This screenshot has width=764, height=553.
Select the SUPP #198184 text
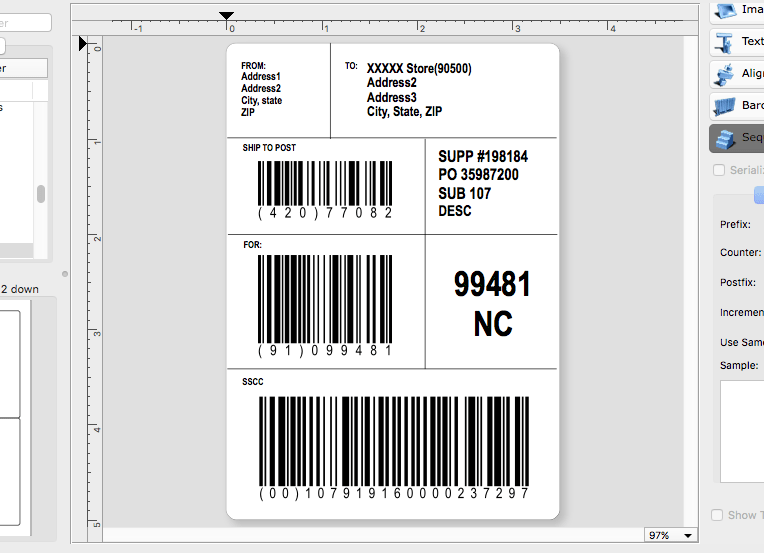click(x=483, y=156)
